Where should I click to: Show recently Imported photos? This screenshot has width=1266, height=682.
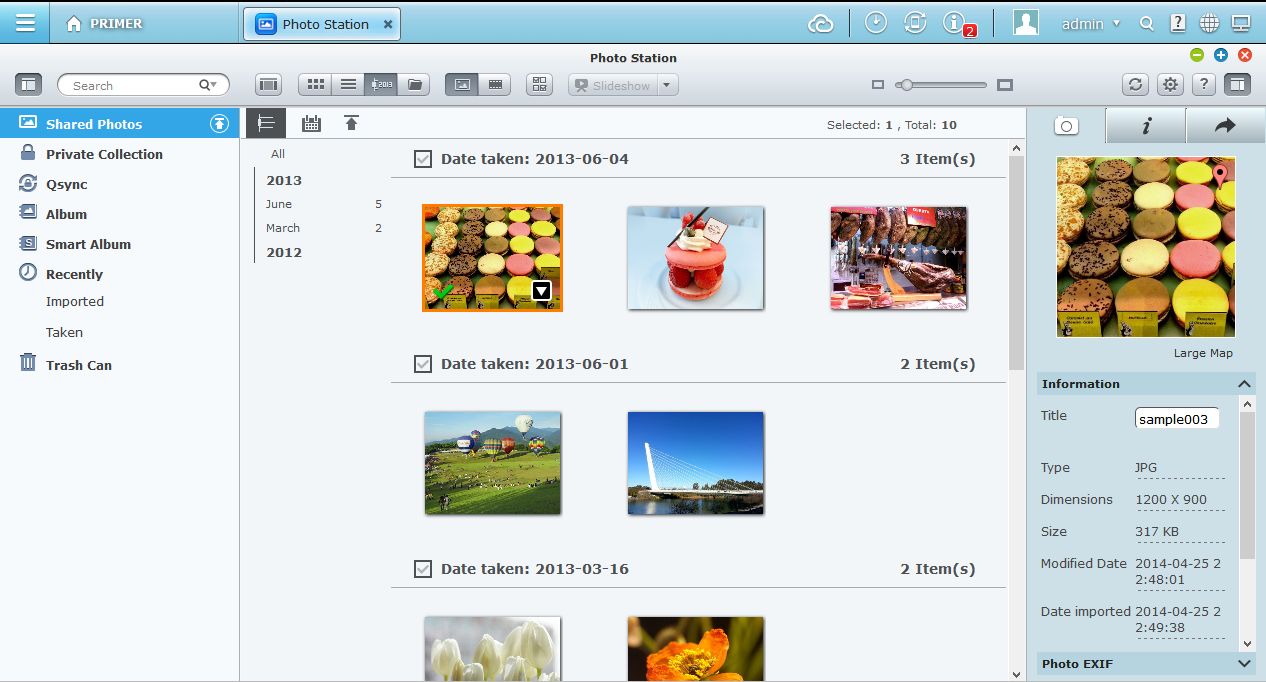[75, 301]
